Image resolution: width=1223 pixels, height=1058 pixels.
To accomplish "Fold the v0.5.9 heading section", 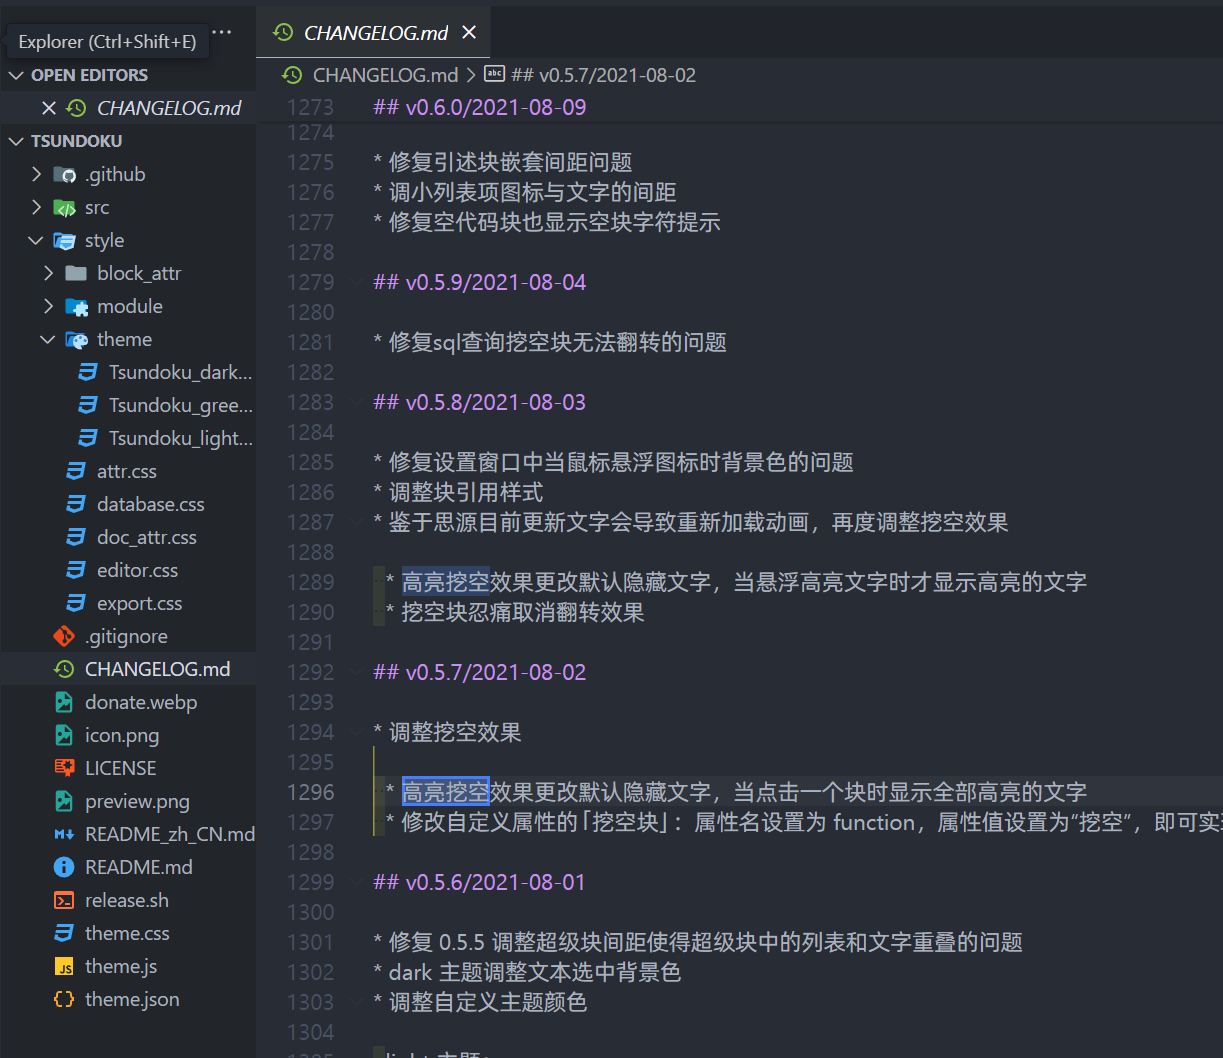I will tap(357, 282).
